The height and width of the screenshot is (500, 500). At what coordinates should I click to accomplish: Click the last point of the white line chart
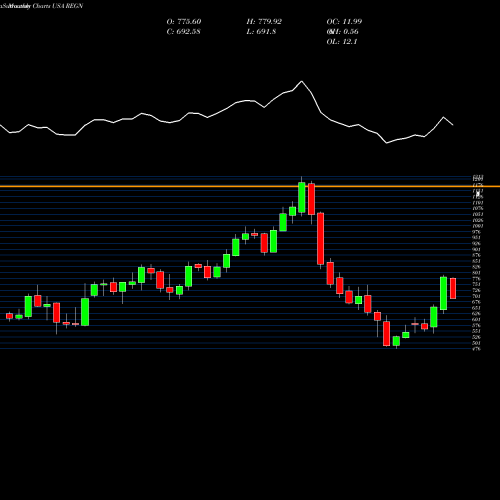453,125
